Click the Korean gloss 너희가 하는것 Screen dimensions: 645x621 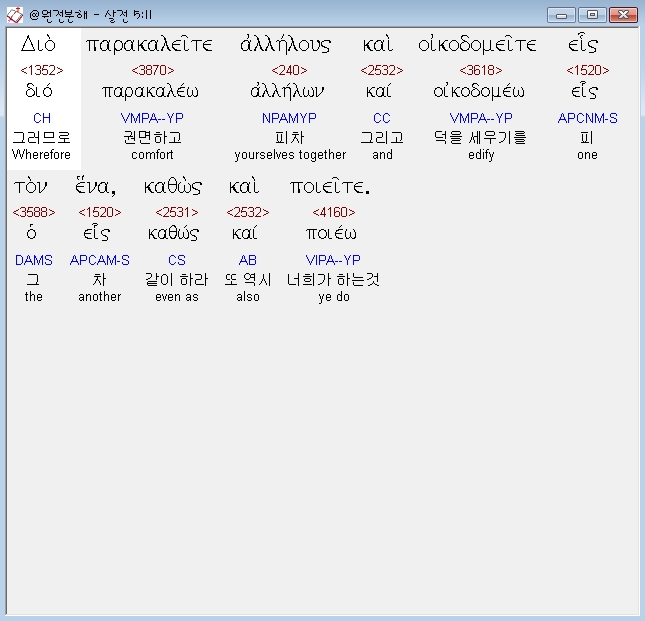click(x=333, y=280)
